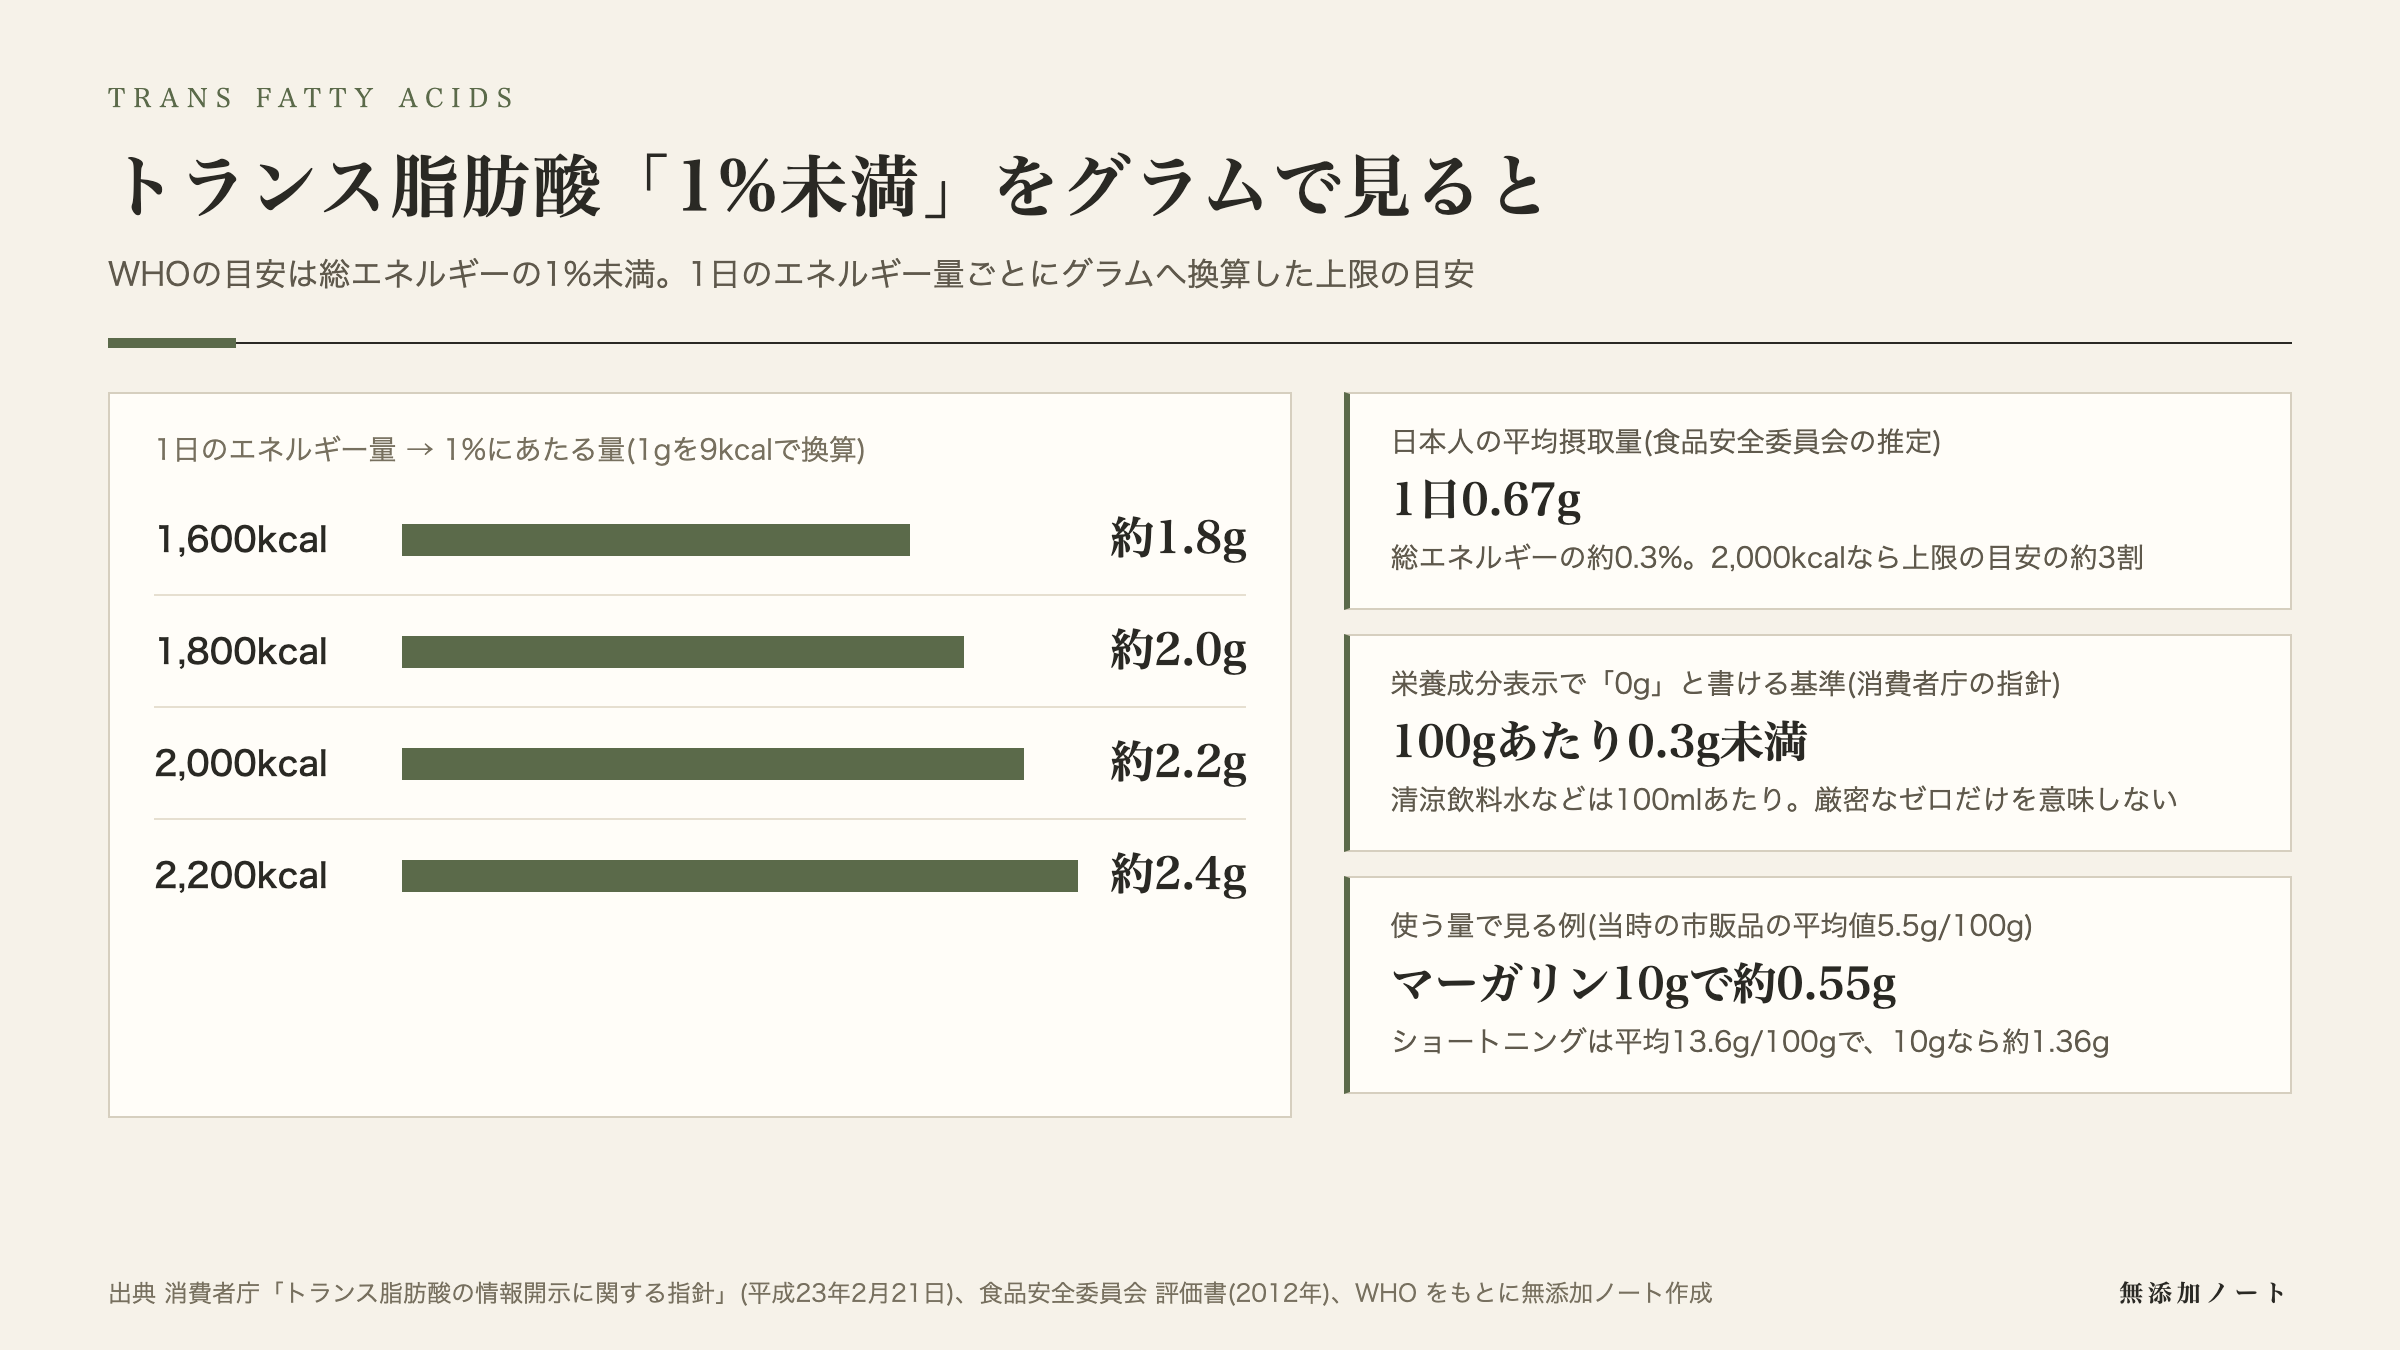Viewport: 2400px width, 1350px height.
Task: Click the label 日本人の平均摂取量(食品安全委員会の推定)
Action: [x=1666, y=442]
